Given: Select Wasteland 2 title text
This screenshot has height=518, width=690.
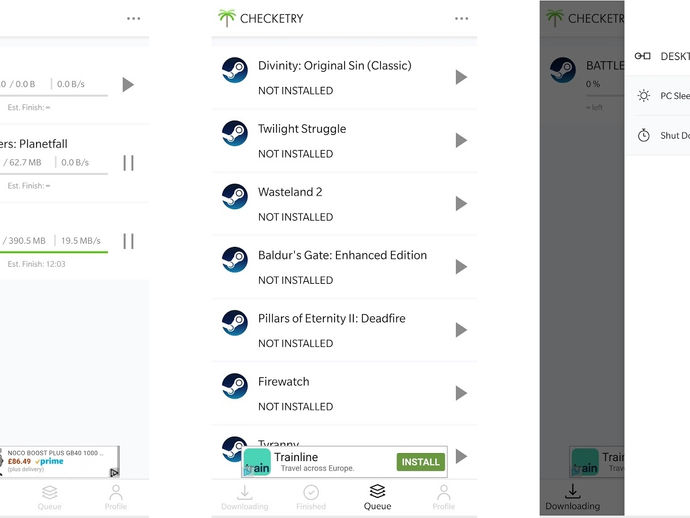Looking at the screenshot, I should click(290, 192).
